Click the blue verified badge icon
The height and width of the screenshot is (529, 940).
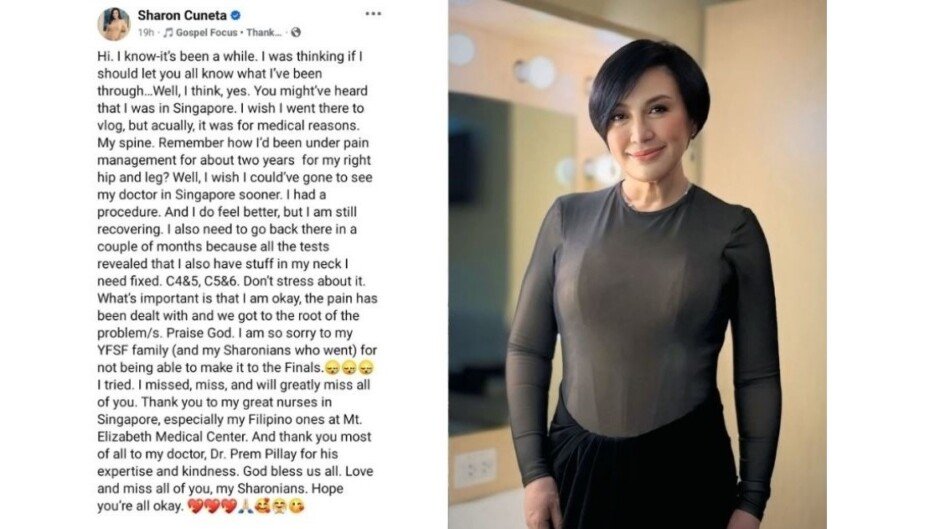(236, 15)
